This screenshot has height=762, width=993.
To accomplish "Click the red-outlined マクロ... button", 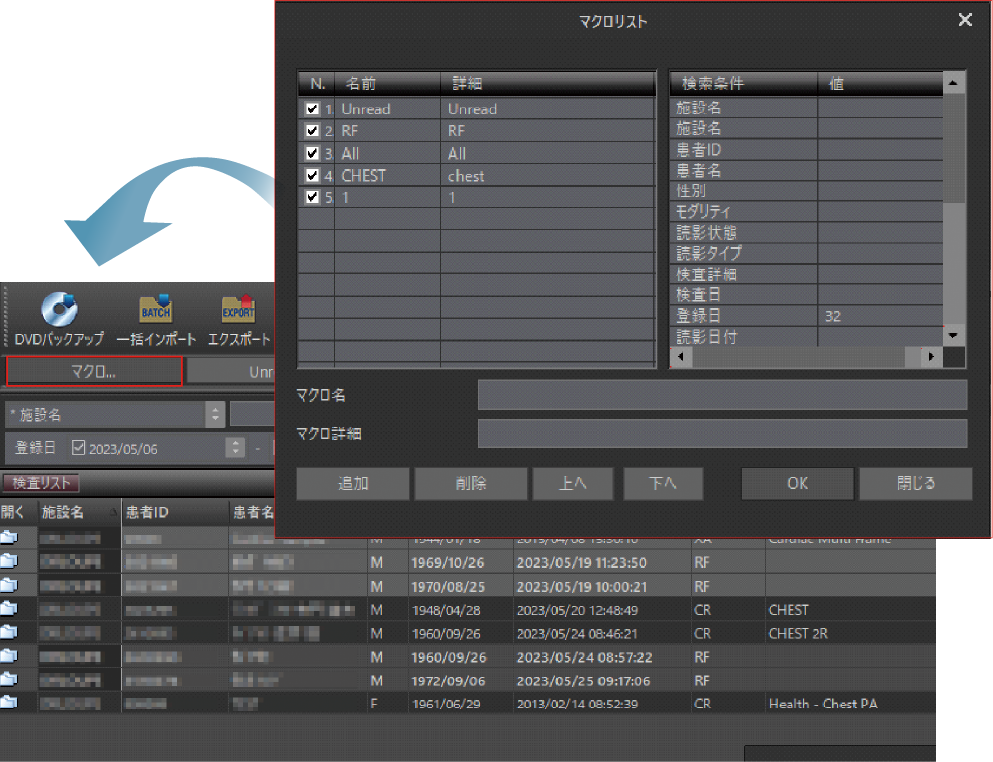I will pos(92,371).
